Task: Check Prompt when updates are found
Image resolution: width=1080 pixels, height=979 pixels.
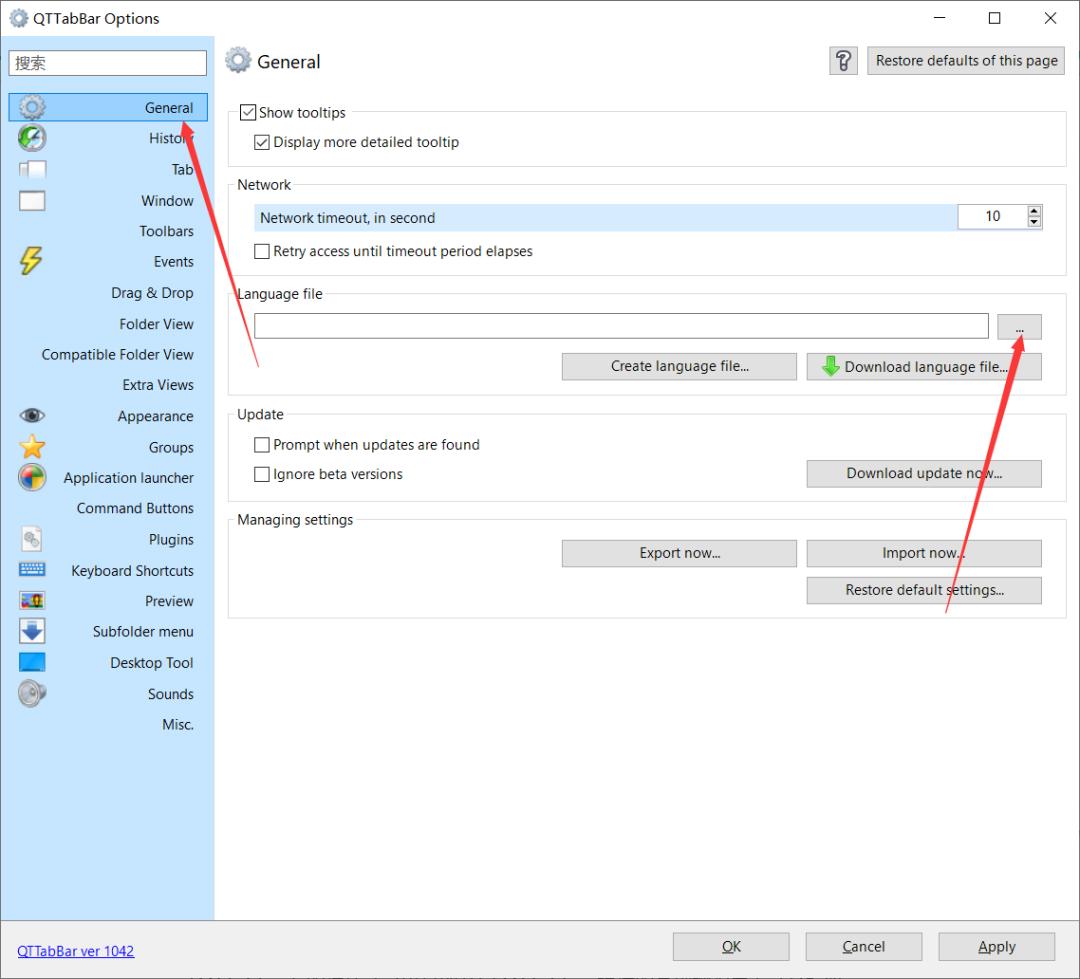Action: (x=262, y=445)
